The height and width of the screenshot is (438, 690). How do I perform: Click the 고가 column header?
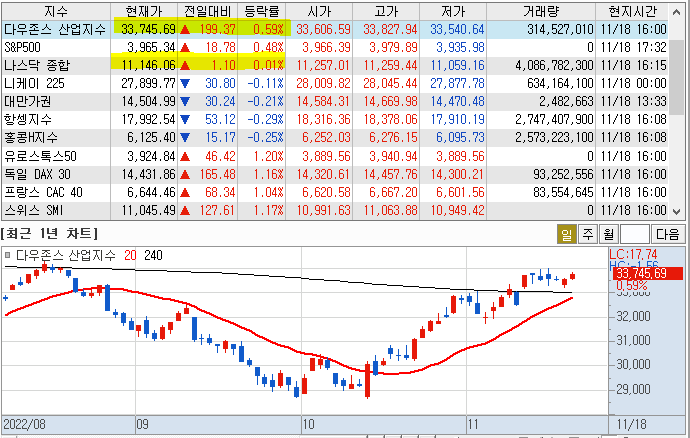coord(386,11)
